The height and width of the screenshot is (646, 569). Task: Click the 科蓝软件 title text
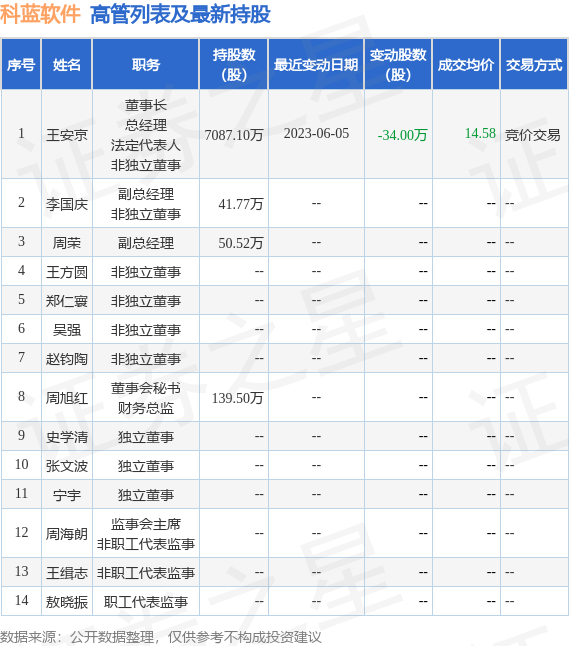(x=40, y=14)
